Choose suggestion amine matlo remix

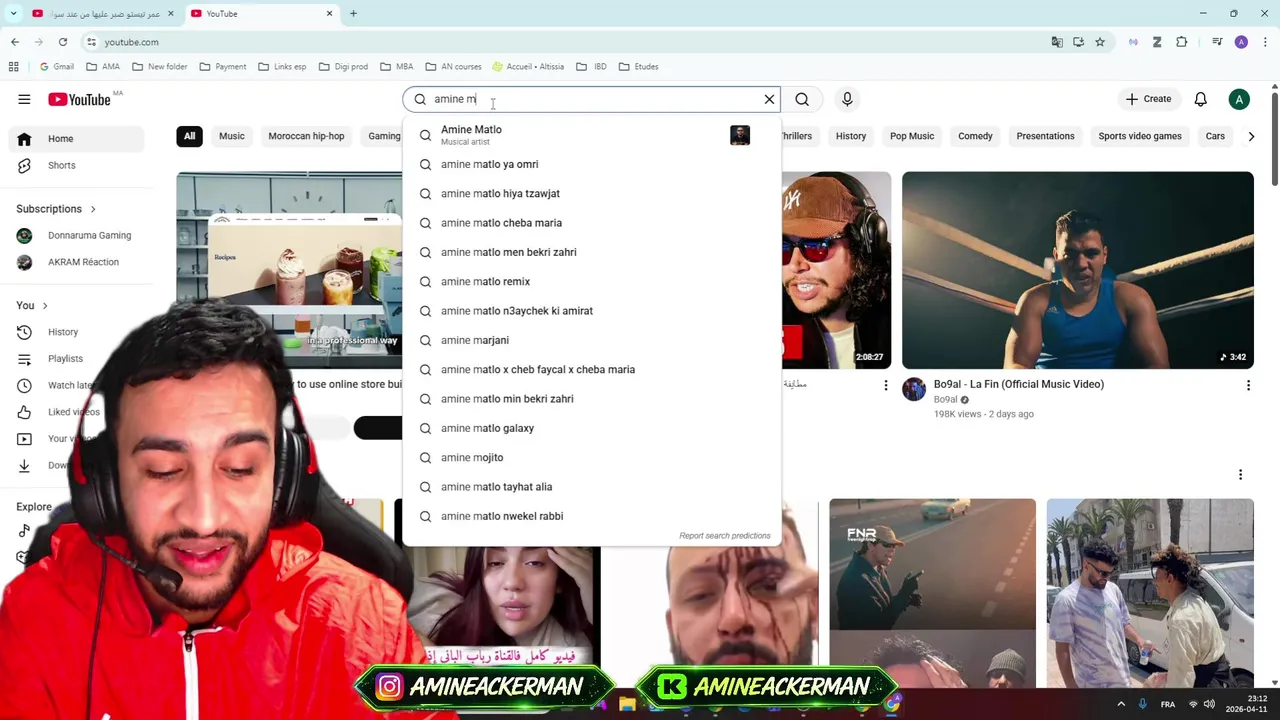(591, 282)
